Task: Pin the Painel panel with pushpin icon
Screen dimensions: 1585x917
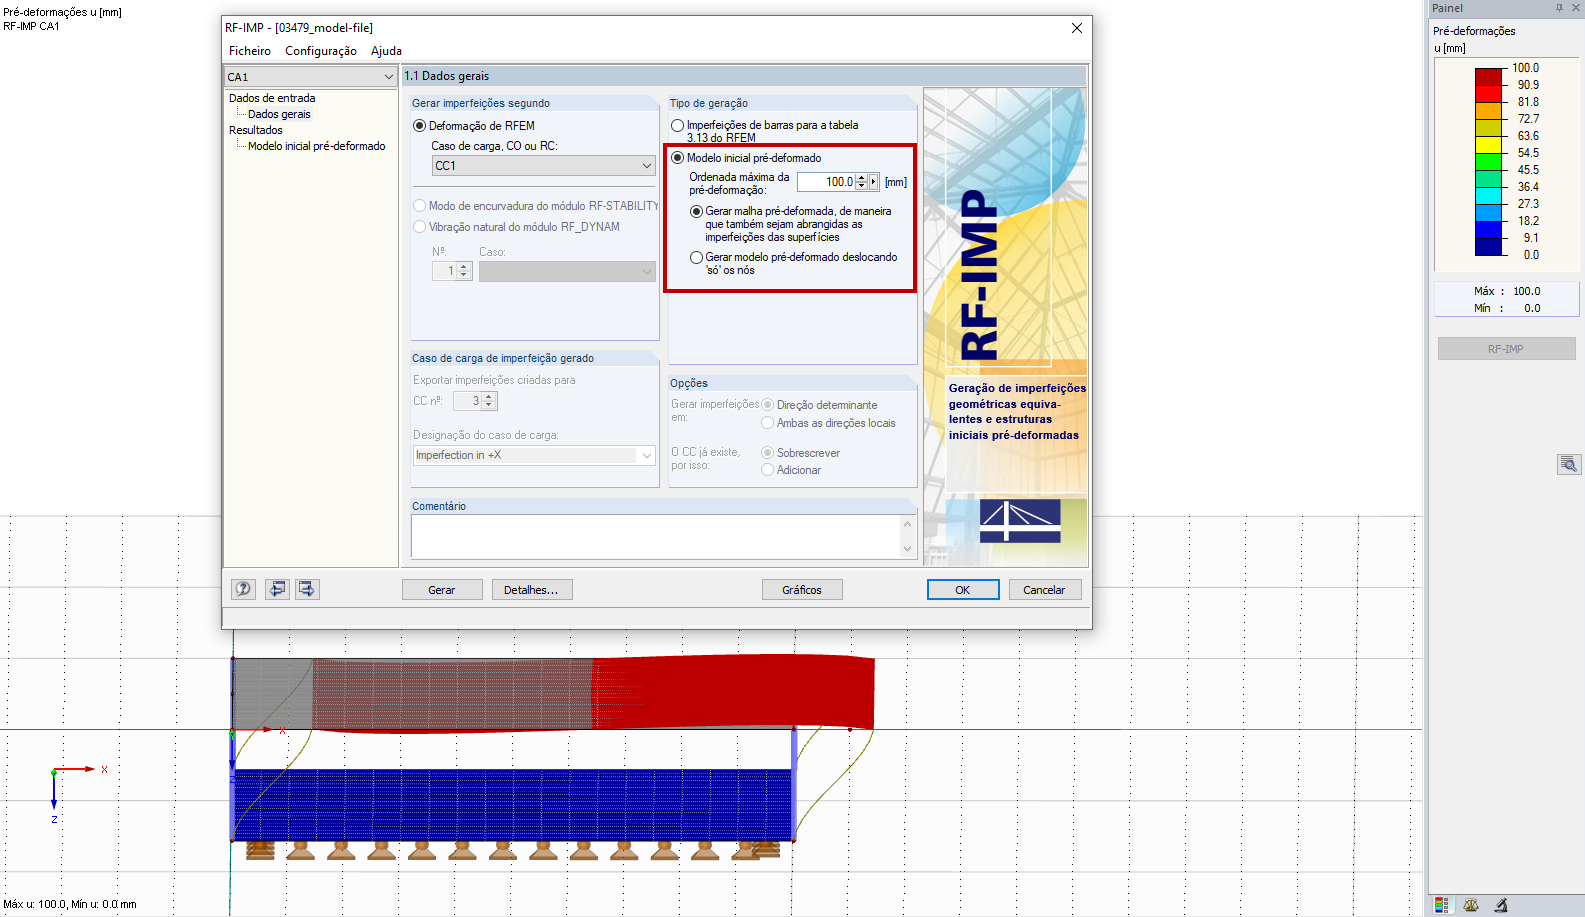Action: pyautogui.click(x=1558, y=8)
